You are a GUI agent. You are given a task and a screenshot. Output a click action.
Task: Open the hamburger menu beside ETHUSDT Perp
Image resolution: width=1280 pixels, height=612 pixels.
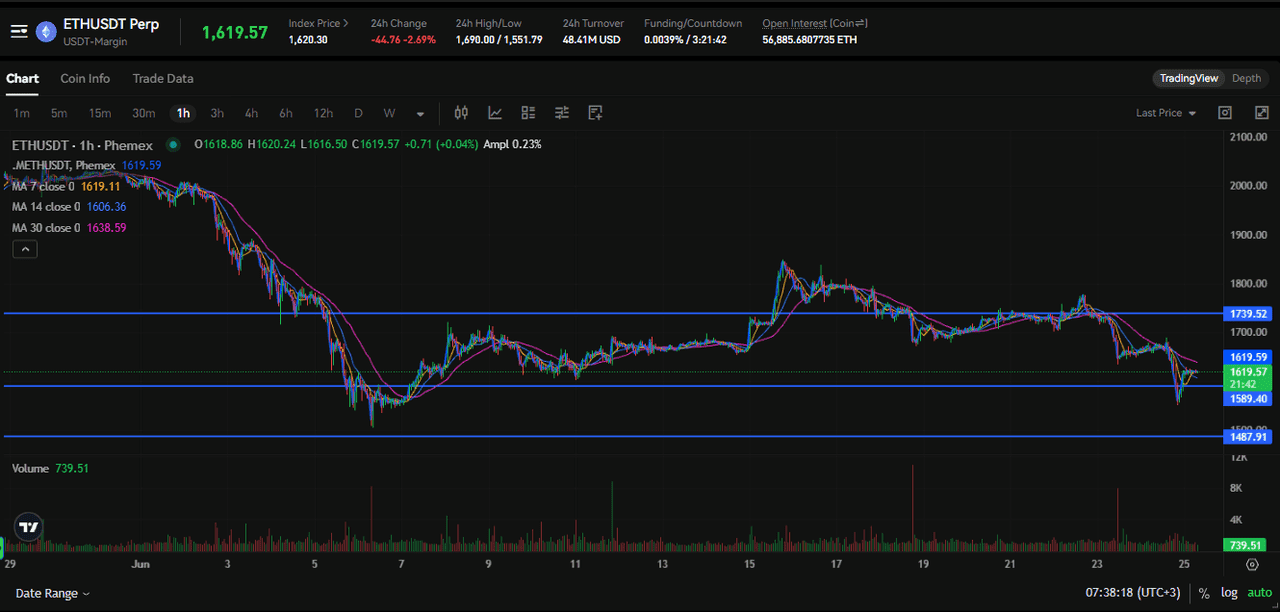click(19, 31)
